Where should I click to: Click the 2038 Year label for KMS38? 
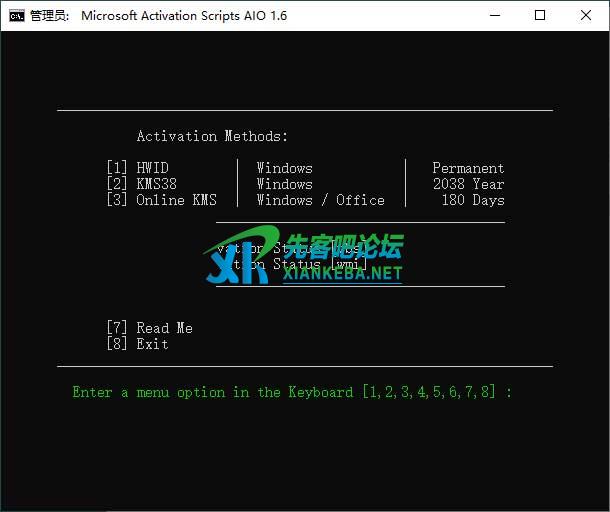click(468, 184)
